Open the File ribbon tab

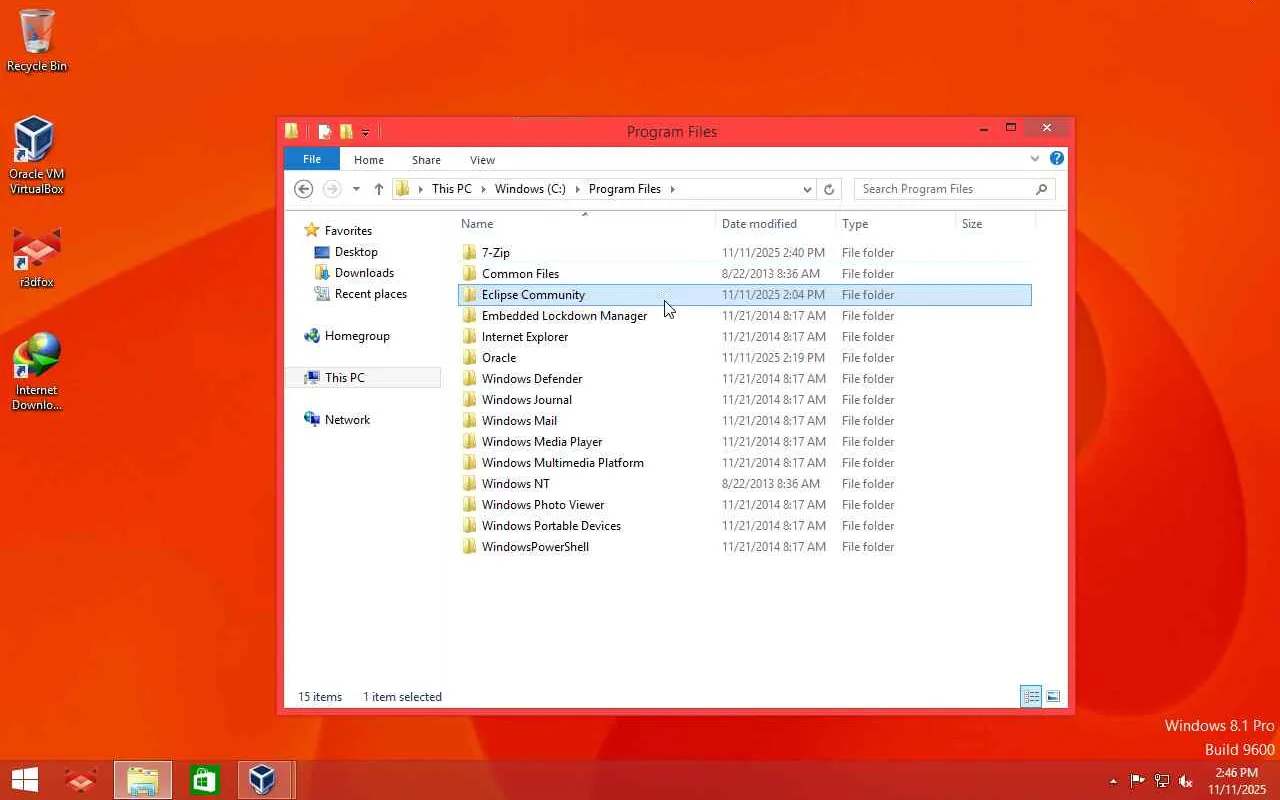point(312,159)
